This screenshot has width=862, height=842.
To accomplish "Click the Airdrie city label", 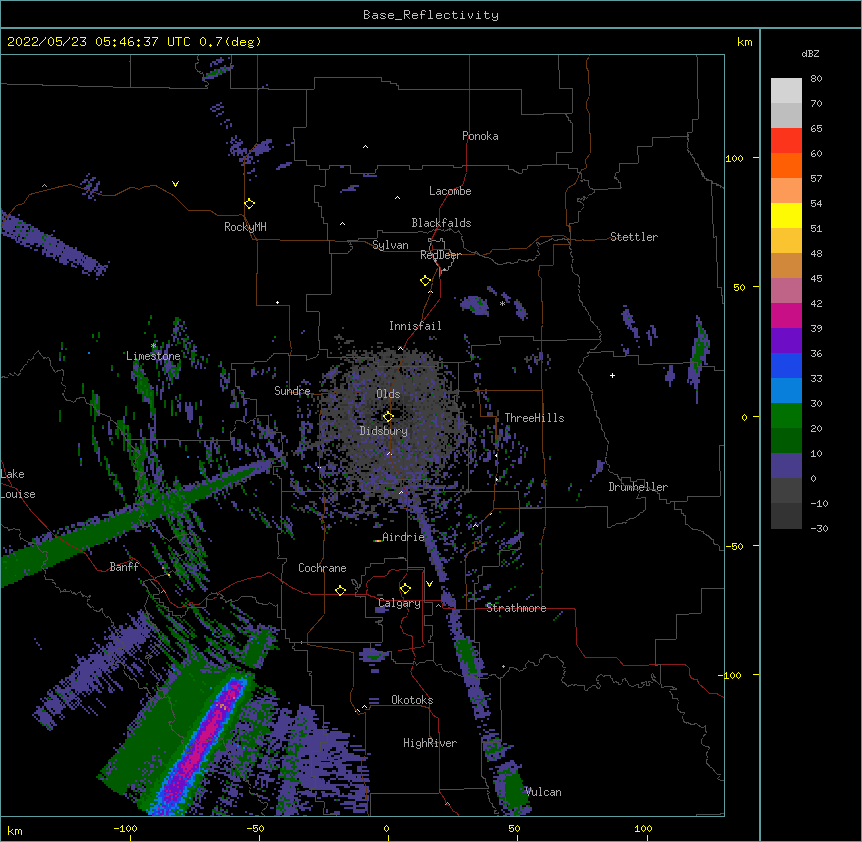I will pos(404,537).
